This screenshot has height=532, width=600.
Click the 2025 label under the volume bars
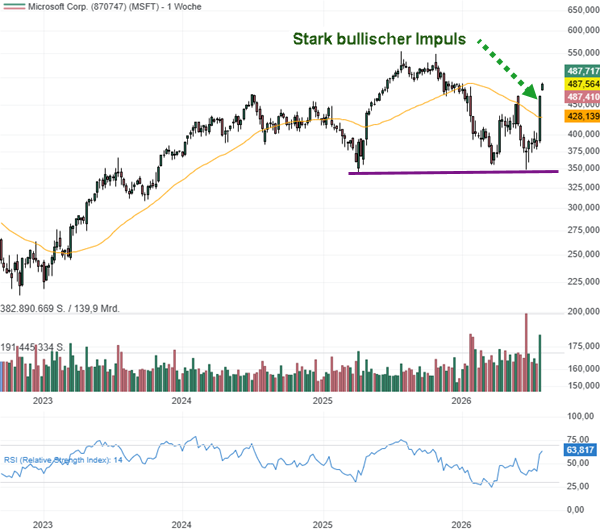pos(323,401)
